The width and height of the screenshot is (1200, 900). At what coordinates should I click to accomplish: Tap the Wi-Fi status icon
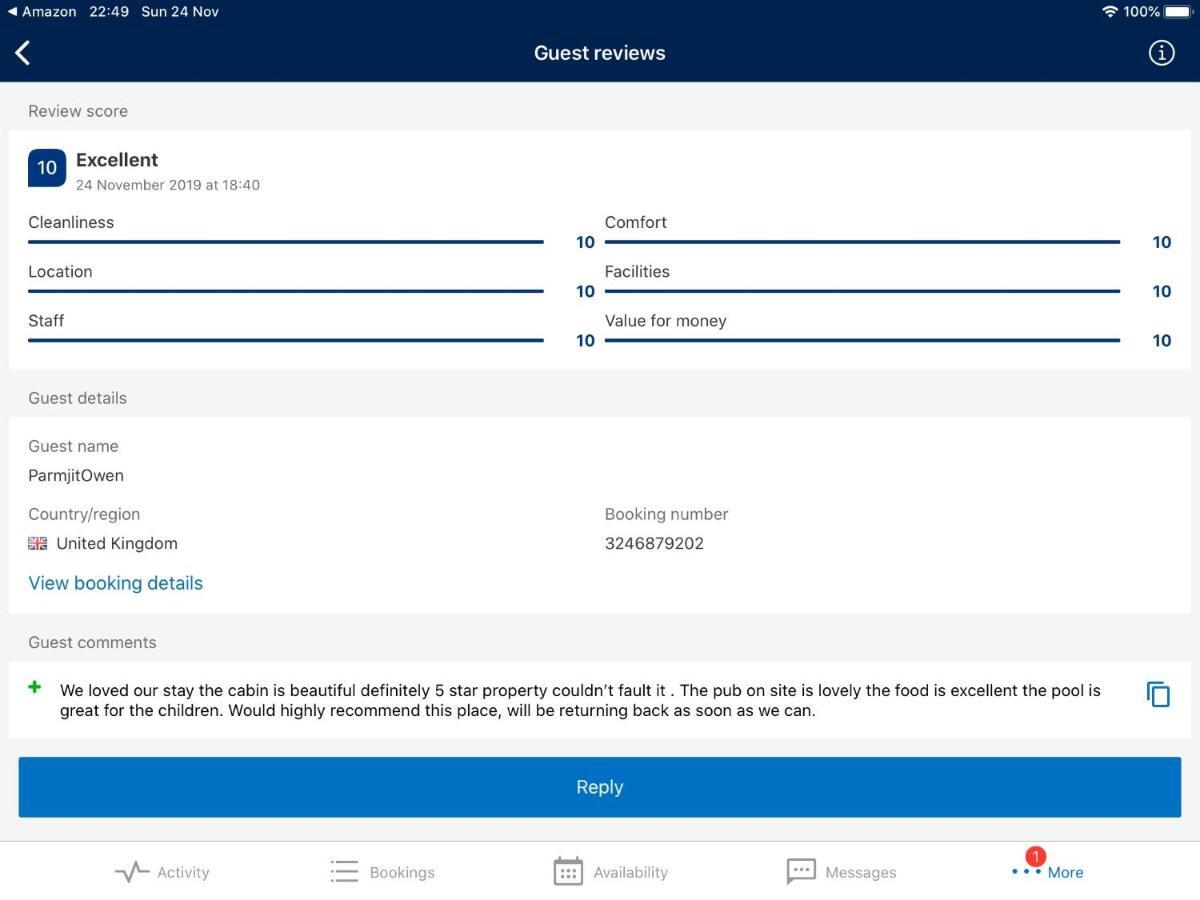pos(1110,12)
